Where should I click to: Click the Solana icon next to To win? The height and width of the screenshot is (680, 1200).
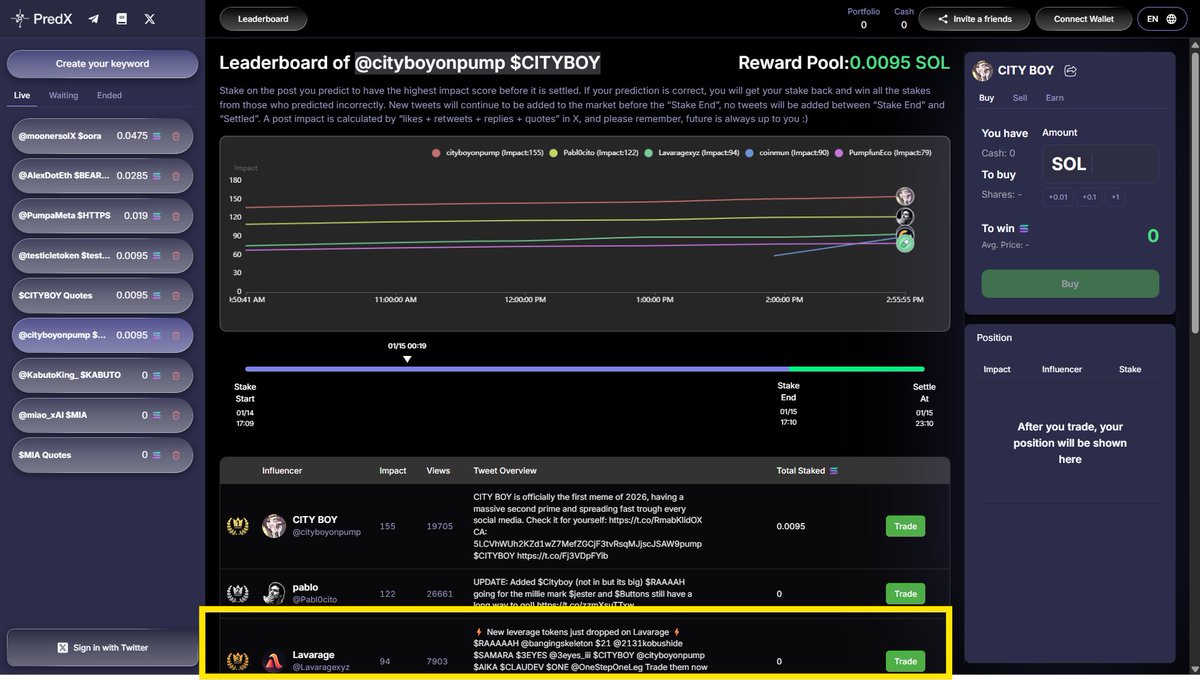pyautogui.click(x=1023, y=229)
